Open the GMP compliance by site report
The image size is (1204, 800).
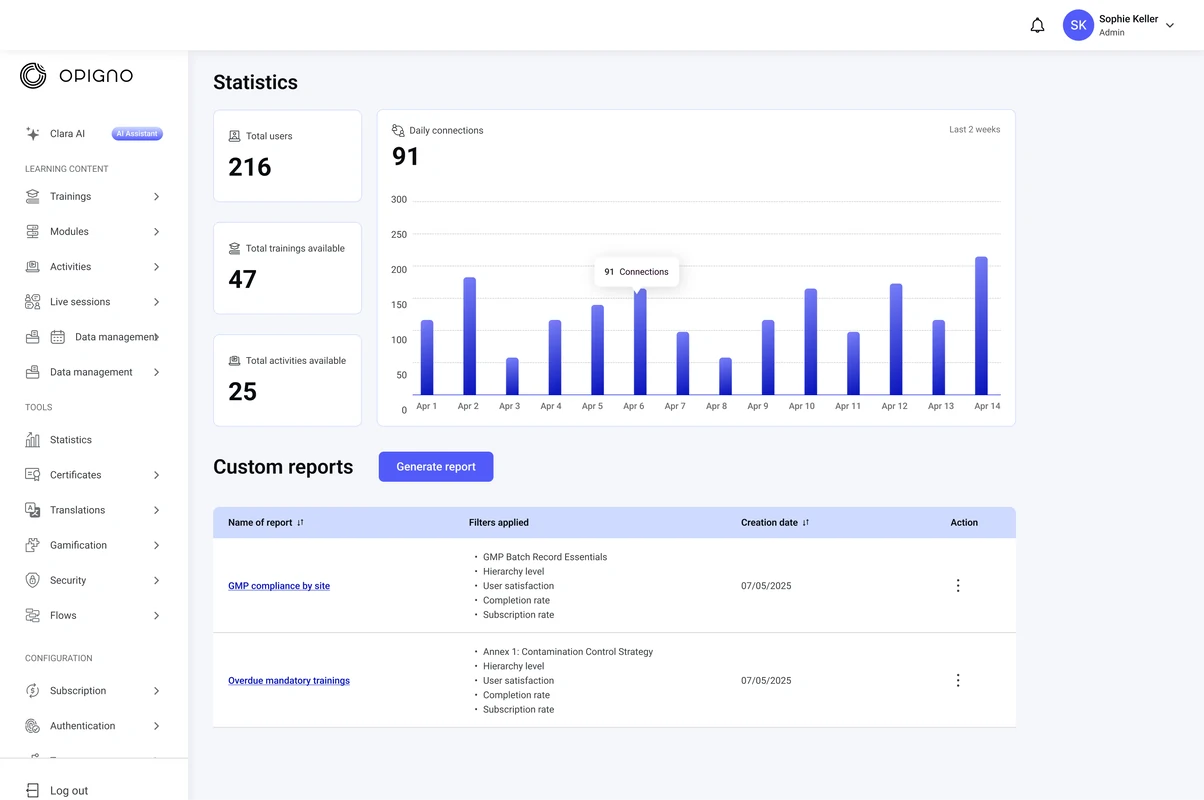pyautogui.click(x=279, y=586)
